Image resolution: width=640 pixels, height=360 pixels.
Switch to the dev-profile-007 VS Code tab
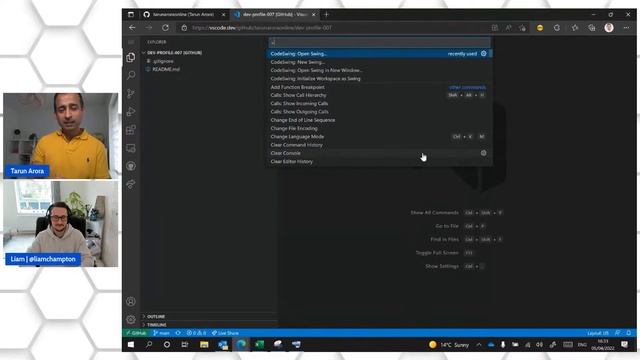click(276, 14)
